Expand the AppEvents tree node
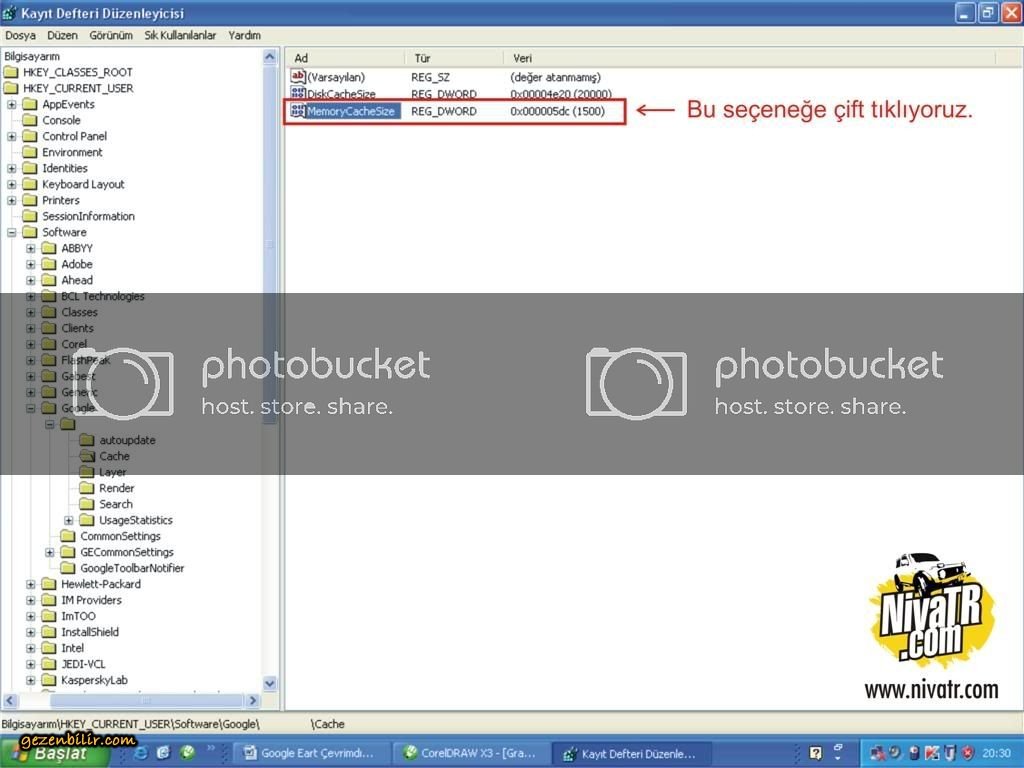The height and width of the screenshot is (768, 1024). pyautogui.click(x=12, y=104)
